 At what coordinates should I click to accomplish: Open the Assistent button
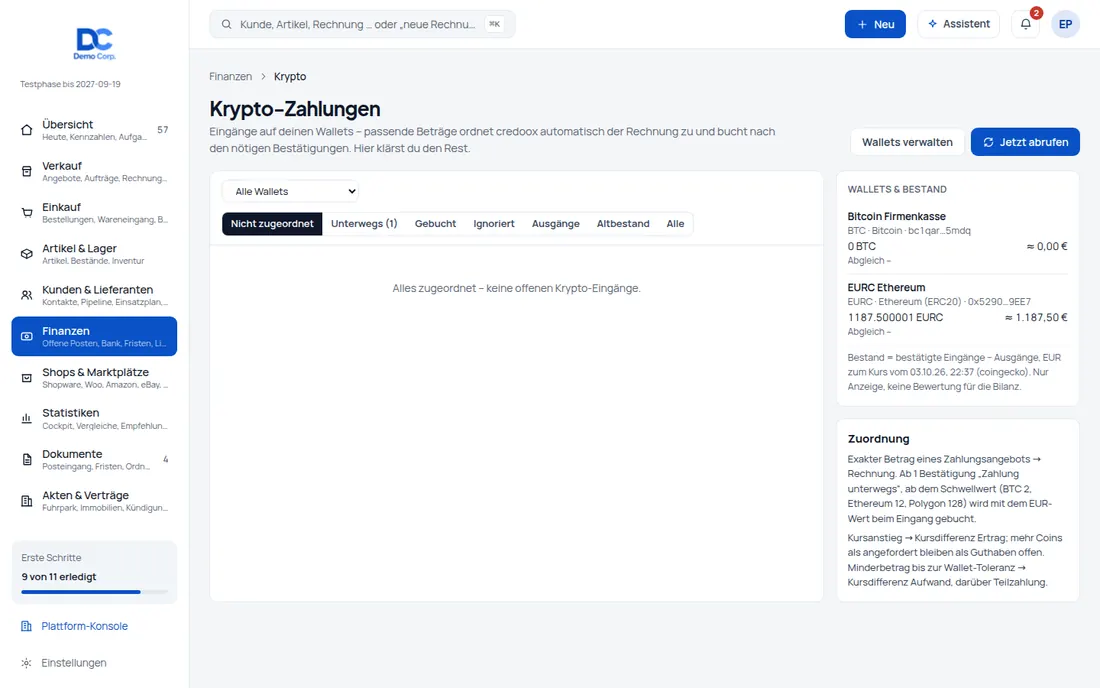click(x=958, y=24)
